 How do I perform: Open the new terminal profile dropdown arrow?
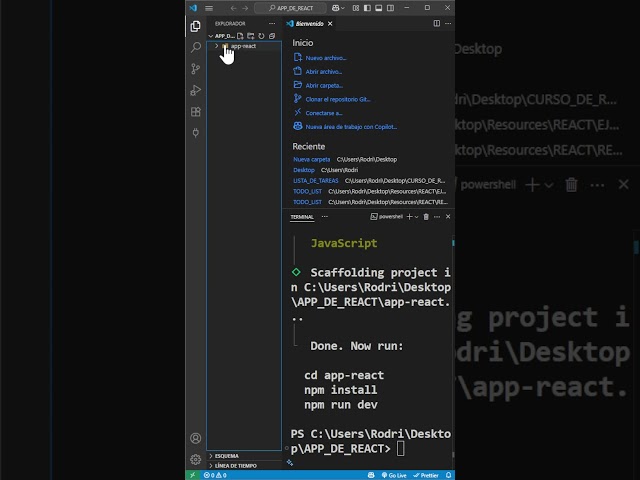click(x=416, y=217)
